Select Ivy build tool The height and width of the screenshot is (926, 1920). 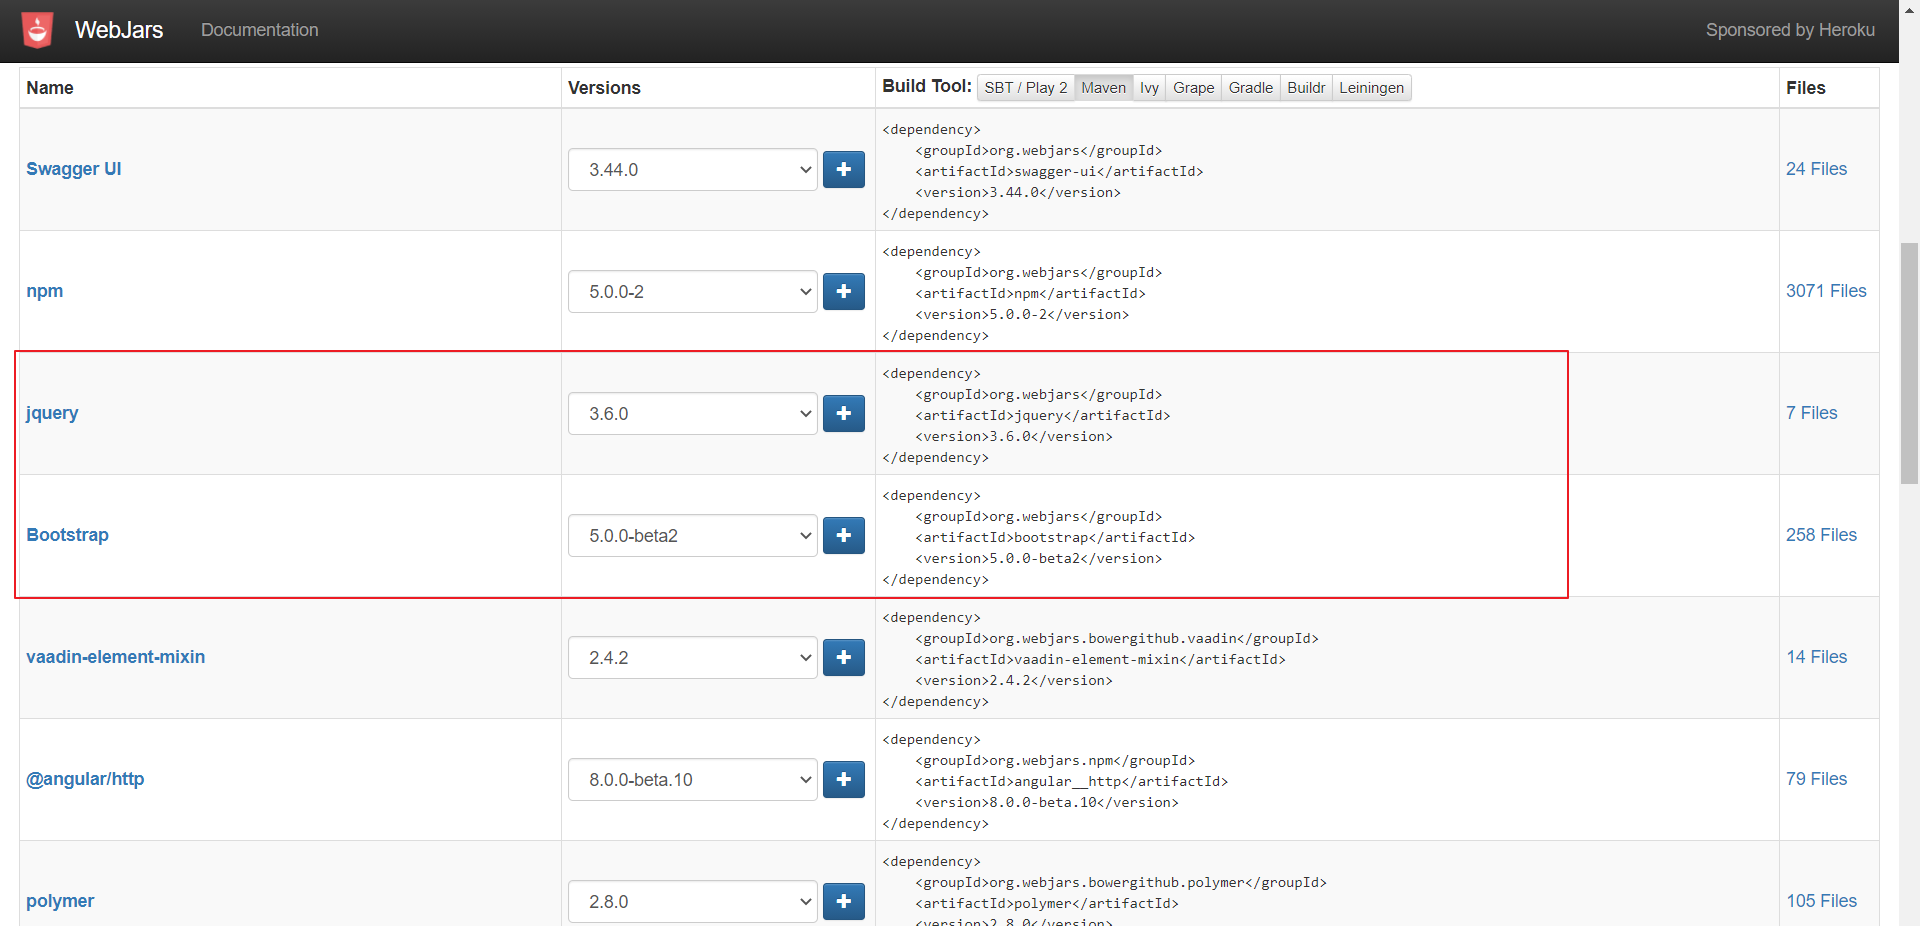1150,88
